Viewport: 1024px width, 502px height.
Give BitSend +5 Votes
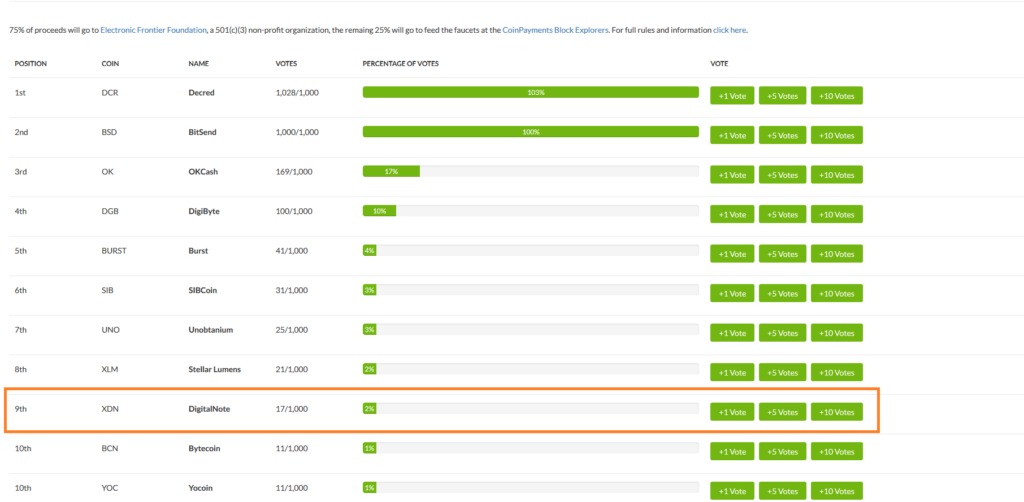click(x=782, y=135)
